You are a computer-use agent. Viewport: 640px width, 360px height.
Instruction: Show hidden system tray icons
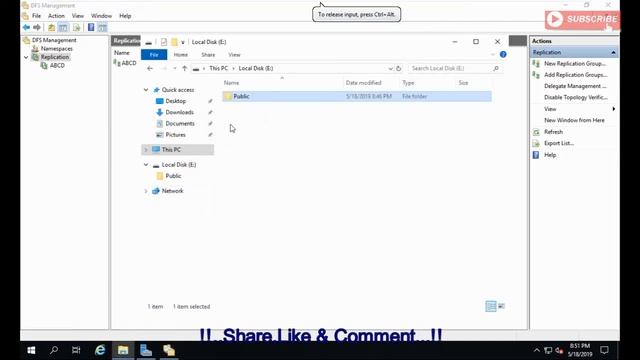537,350
